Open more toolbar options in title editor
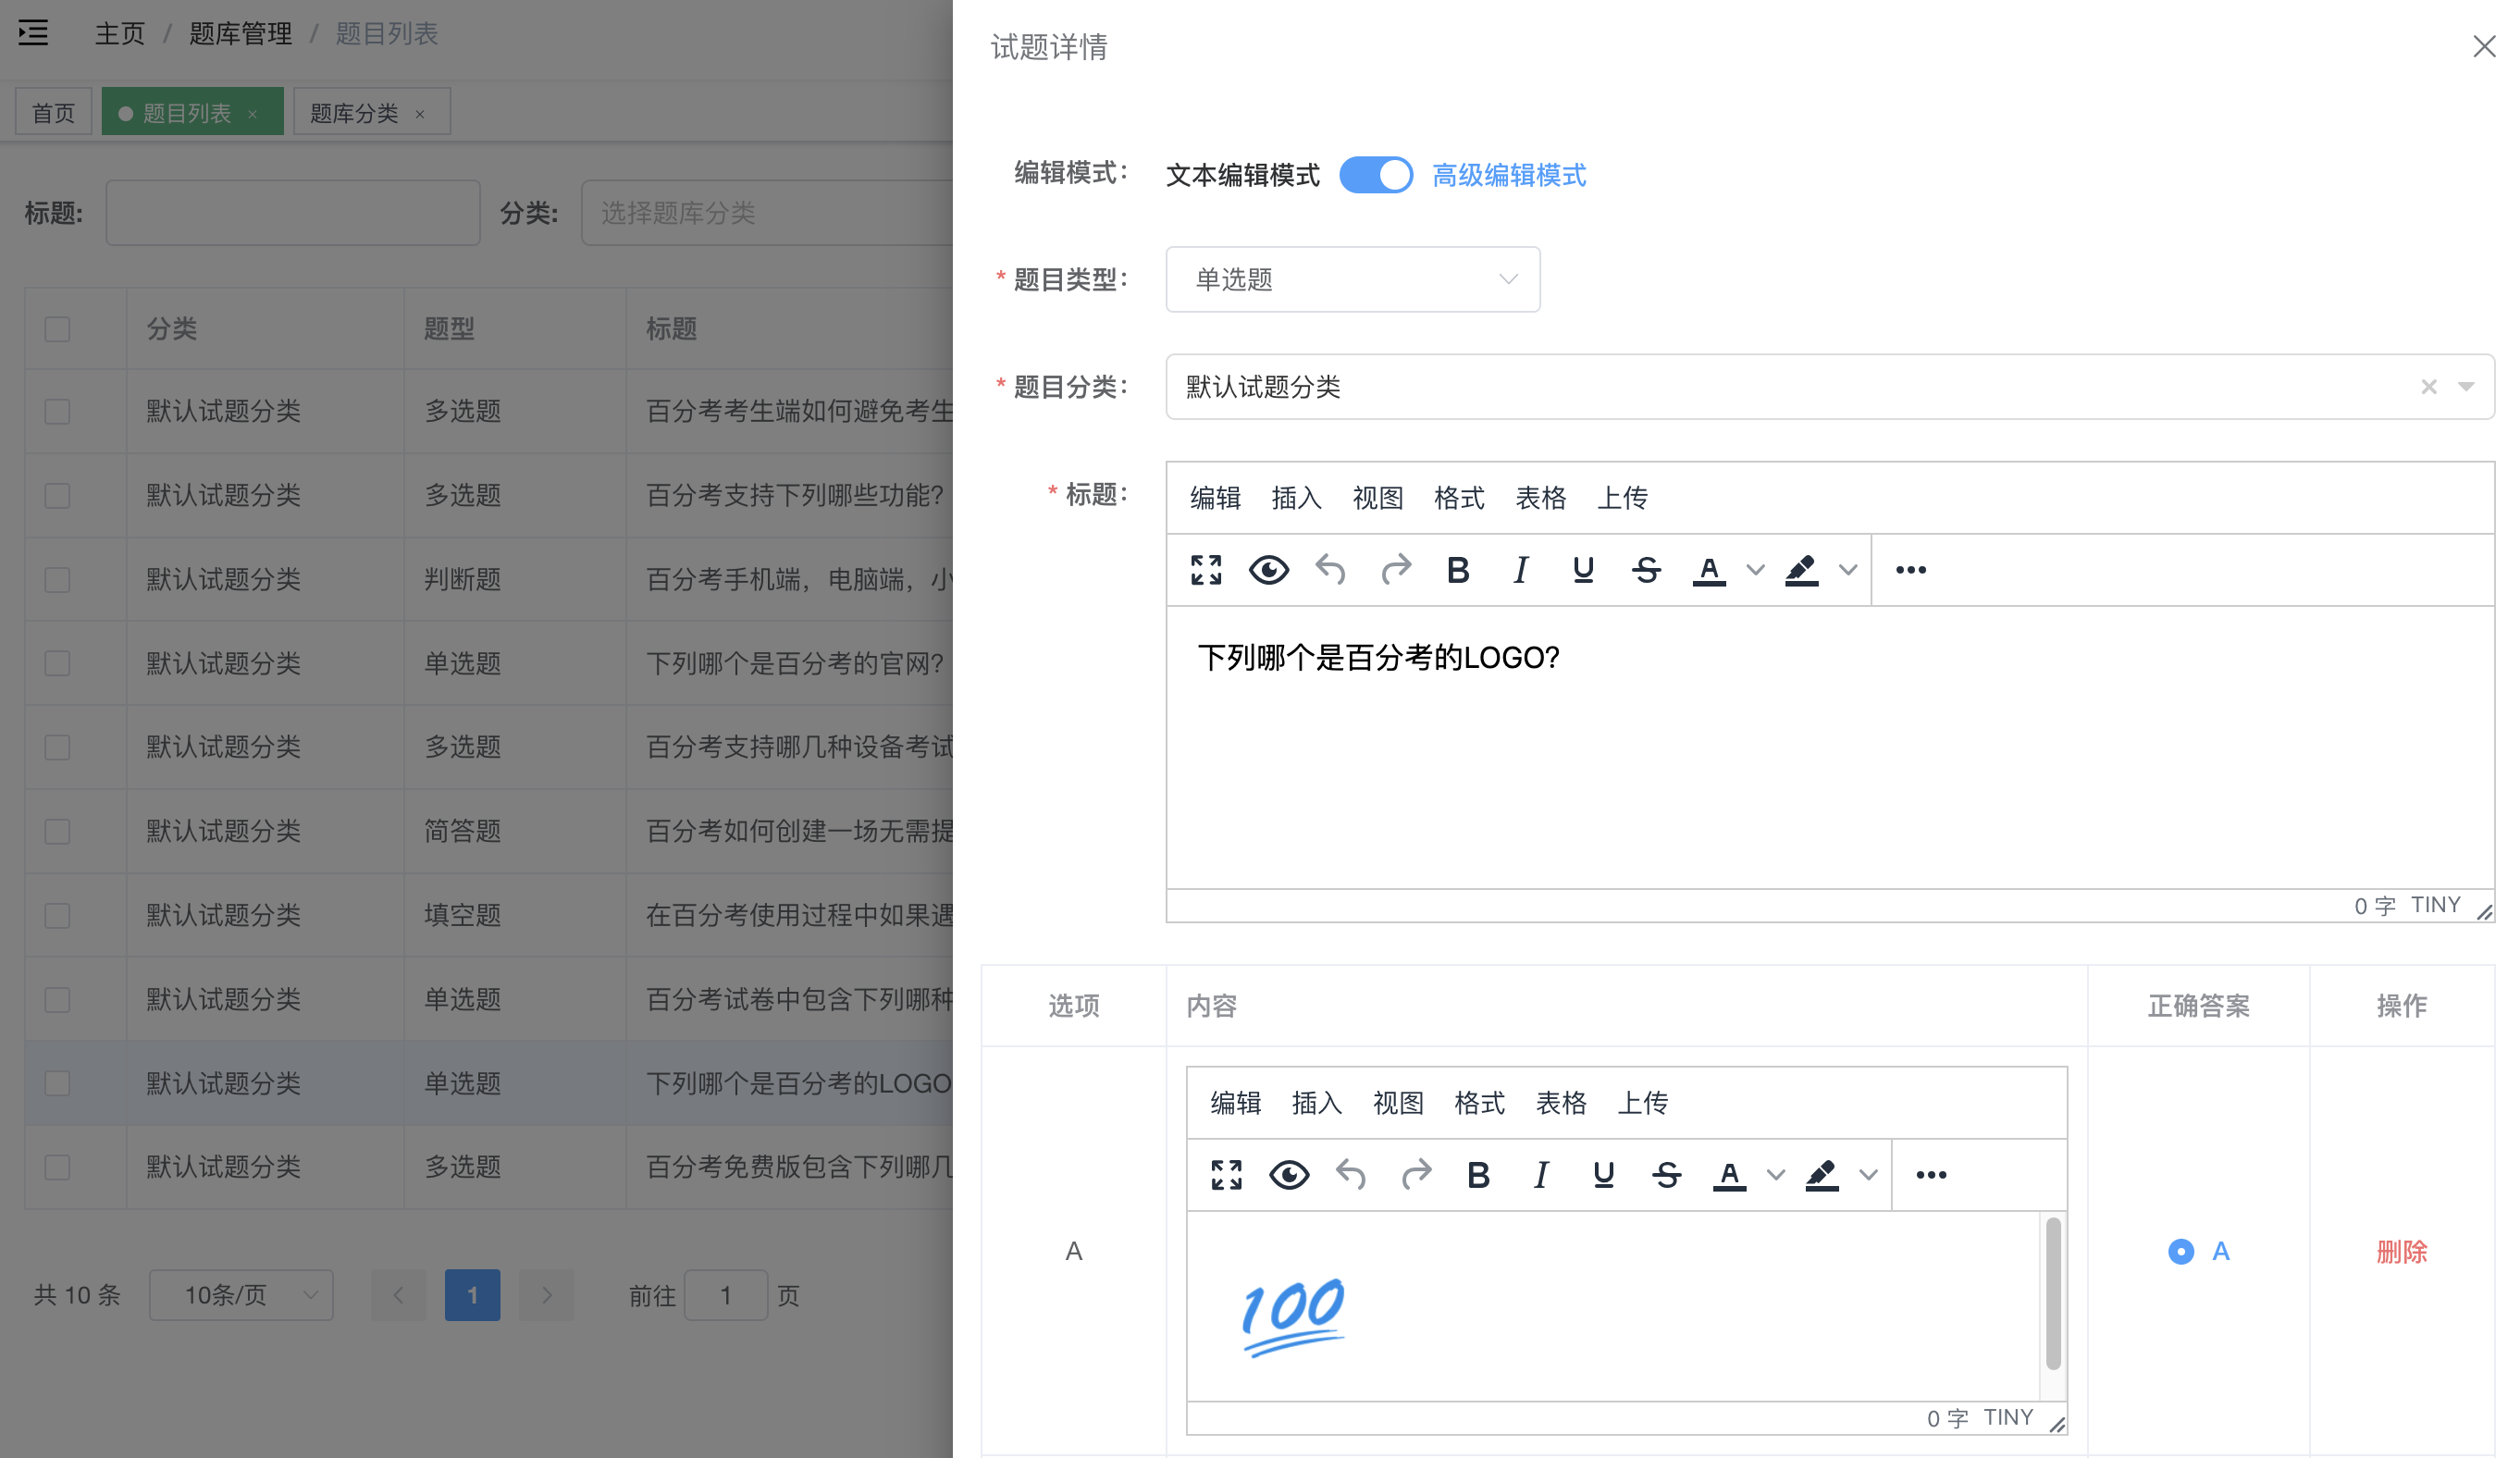The height and width of the screenshot is (1458, 2520). [1909, 569]
